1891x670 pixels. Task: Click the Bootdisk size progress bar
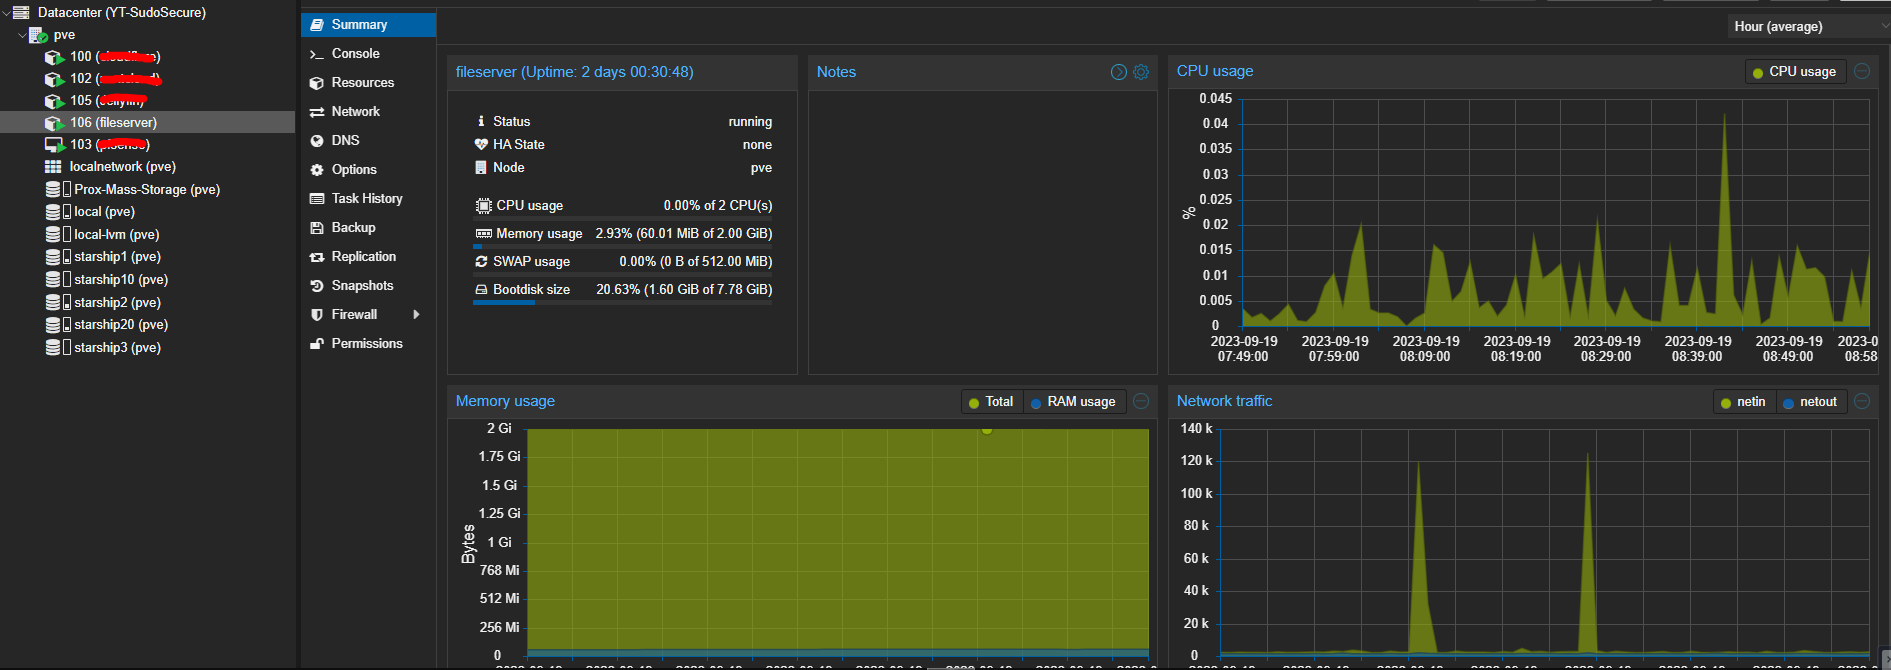coord(622,302)
